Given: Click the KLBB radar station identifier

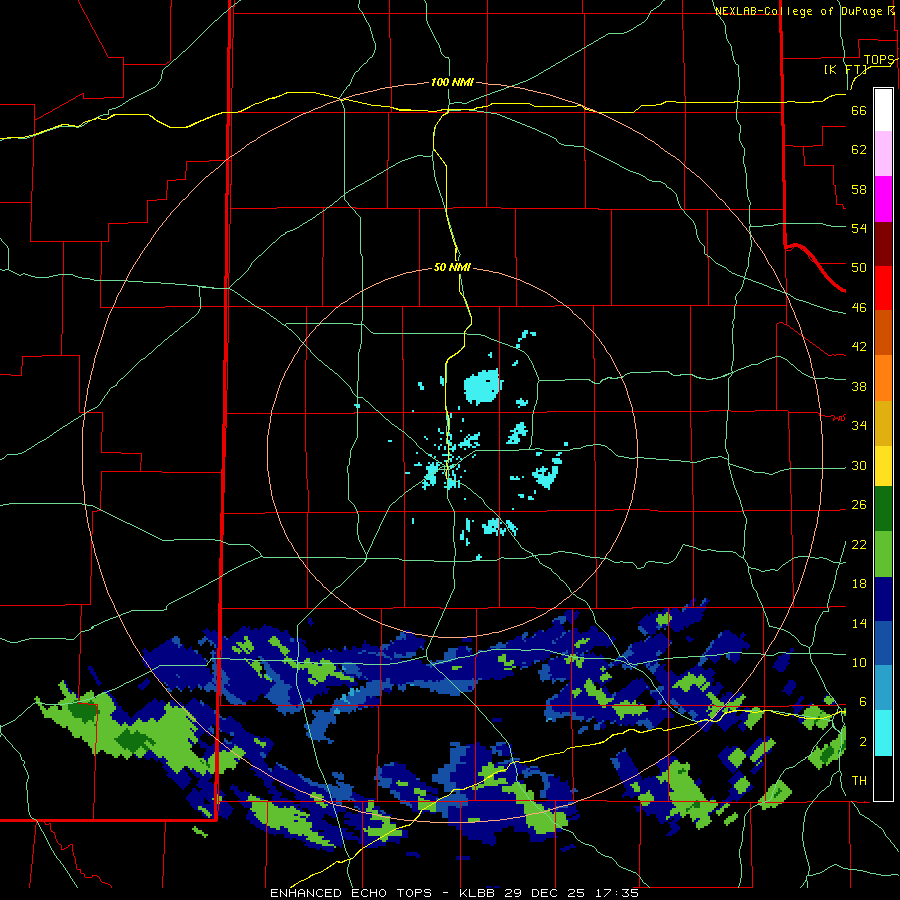Looking at the screenshot, I should tap(479, 893).
